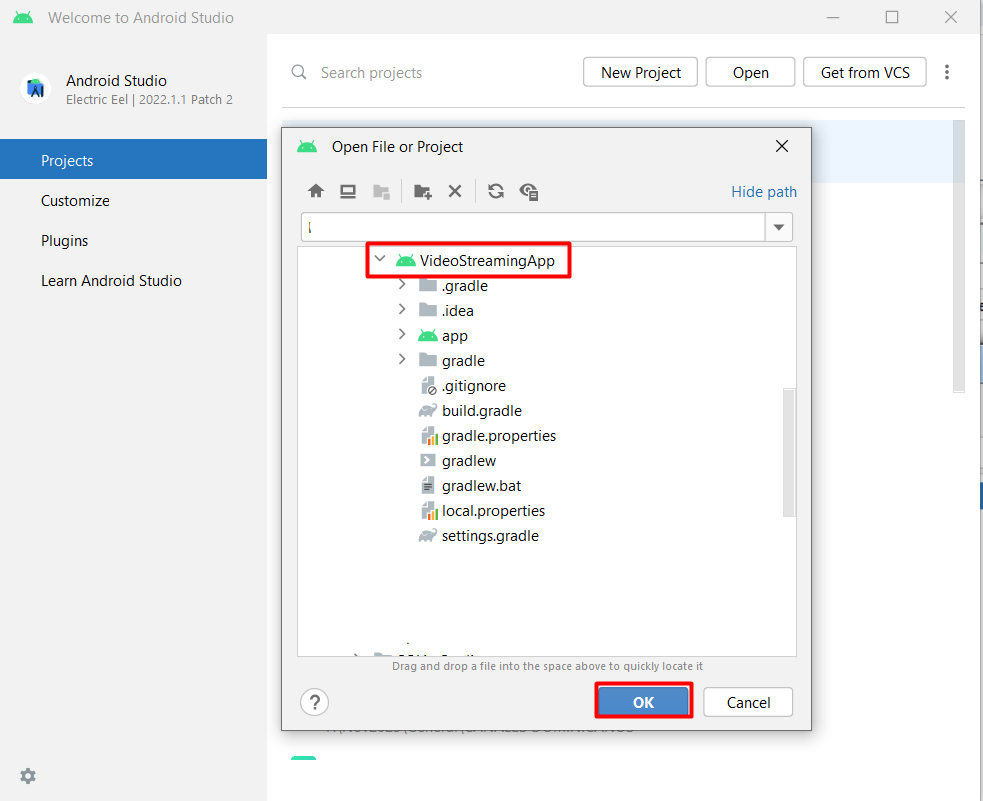
Task: Expand the .gradle folder
Action: click(402, 285)
